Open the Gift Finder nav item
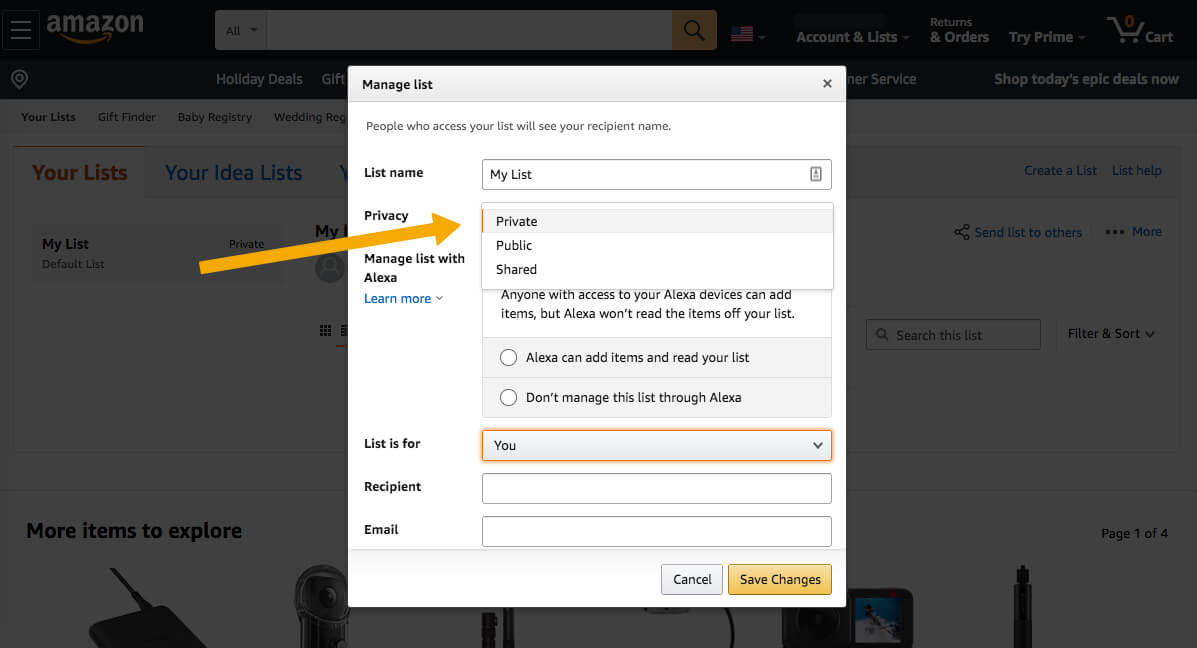The width and height of the screenshot is (1197, 648). pyautogui.click(x=127, y=117)
